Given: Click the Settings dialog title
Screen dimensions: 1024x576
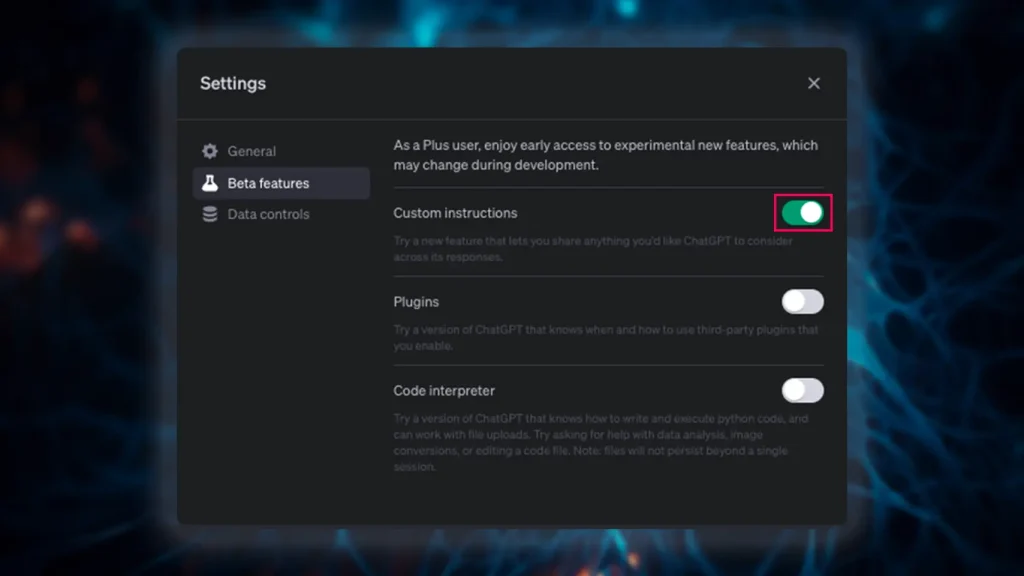Looking at the screenshot, I should tap(233, 83).
